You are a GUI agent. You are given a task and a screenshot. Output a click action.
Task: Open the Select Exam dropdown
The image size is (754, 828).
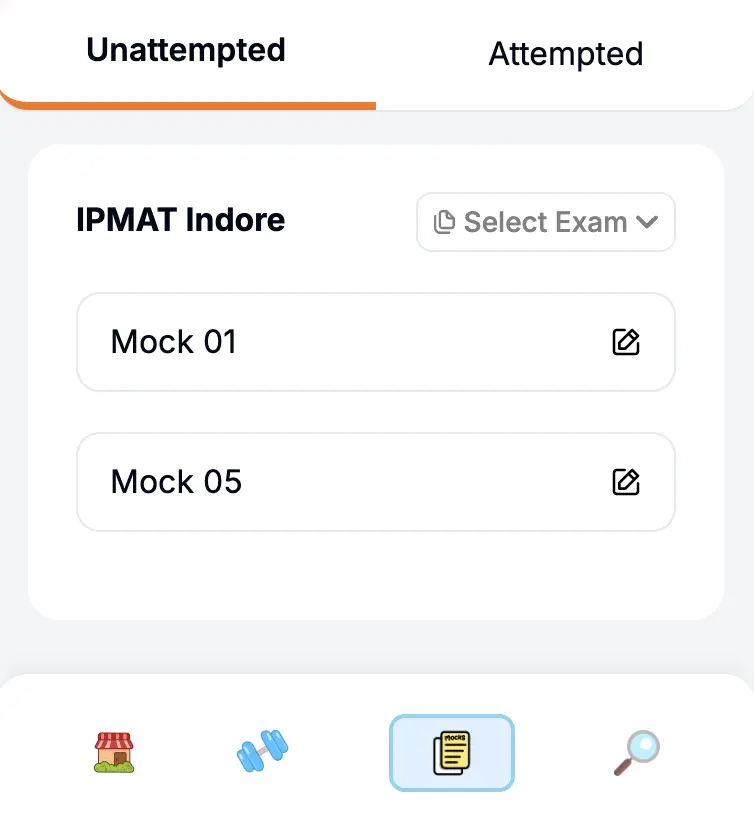click(545, 222)
